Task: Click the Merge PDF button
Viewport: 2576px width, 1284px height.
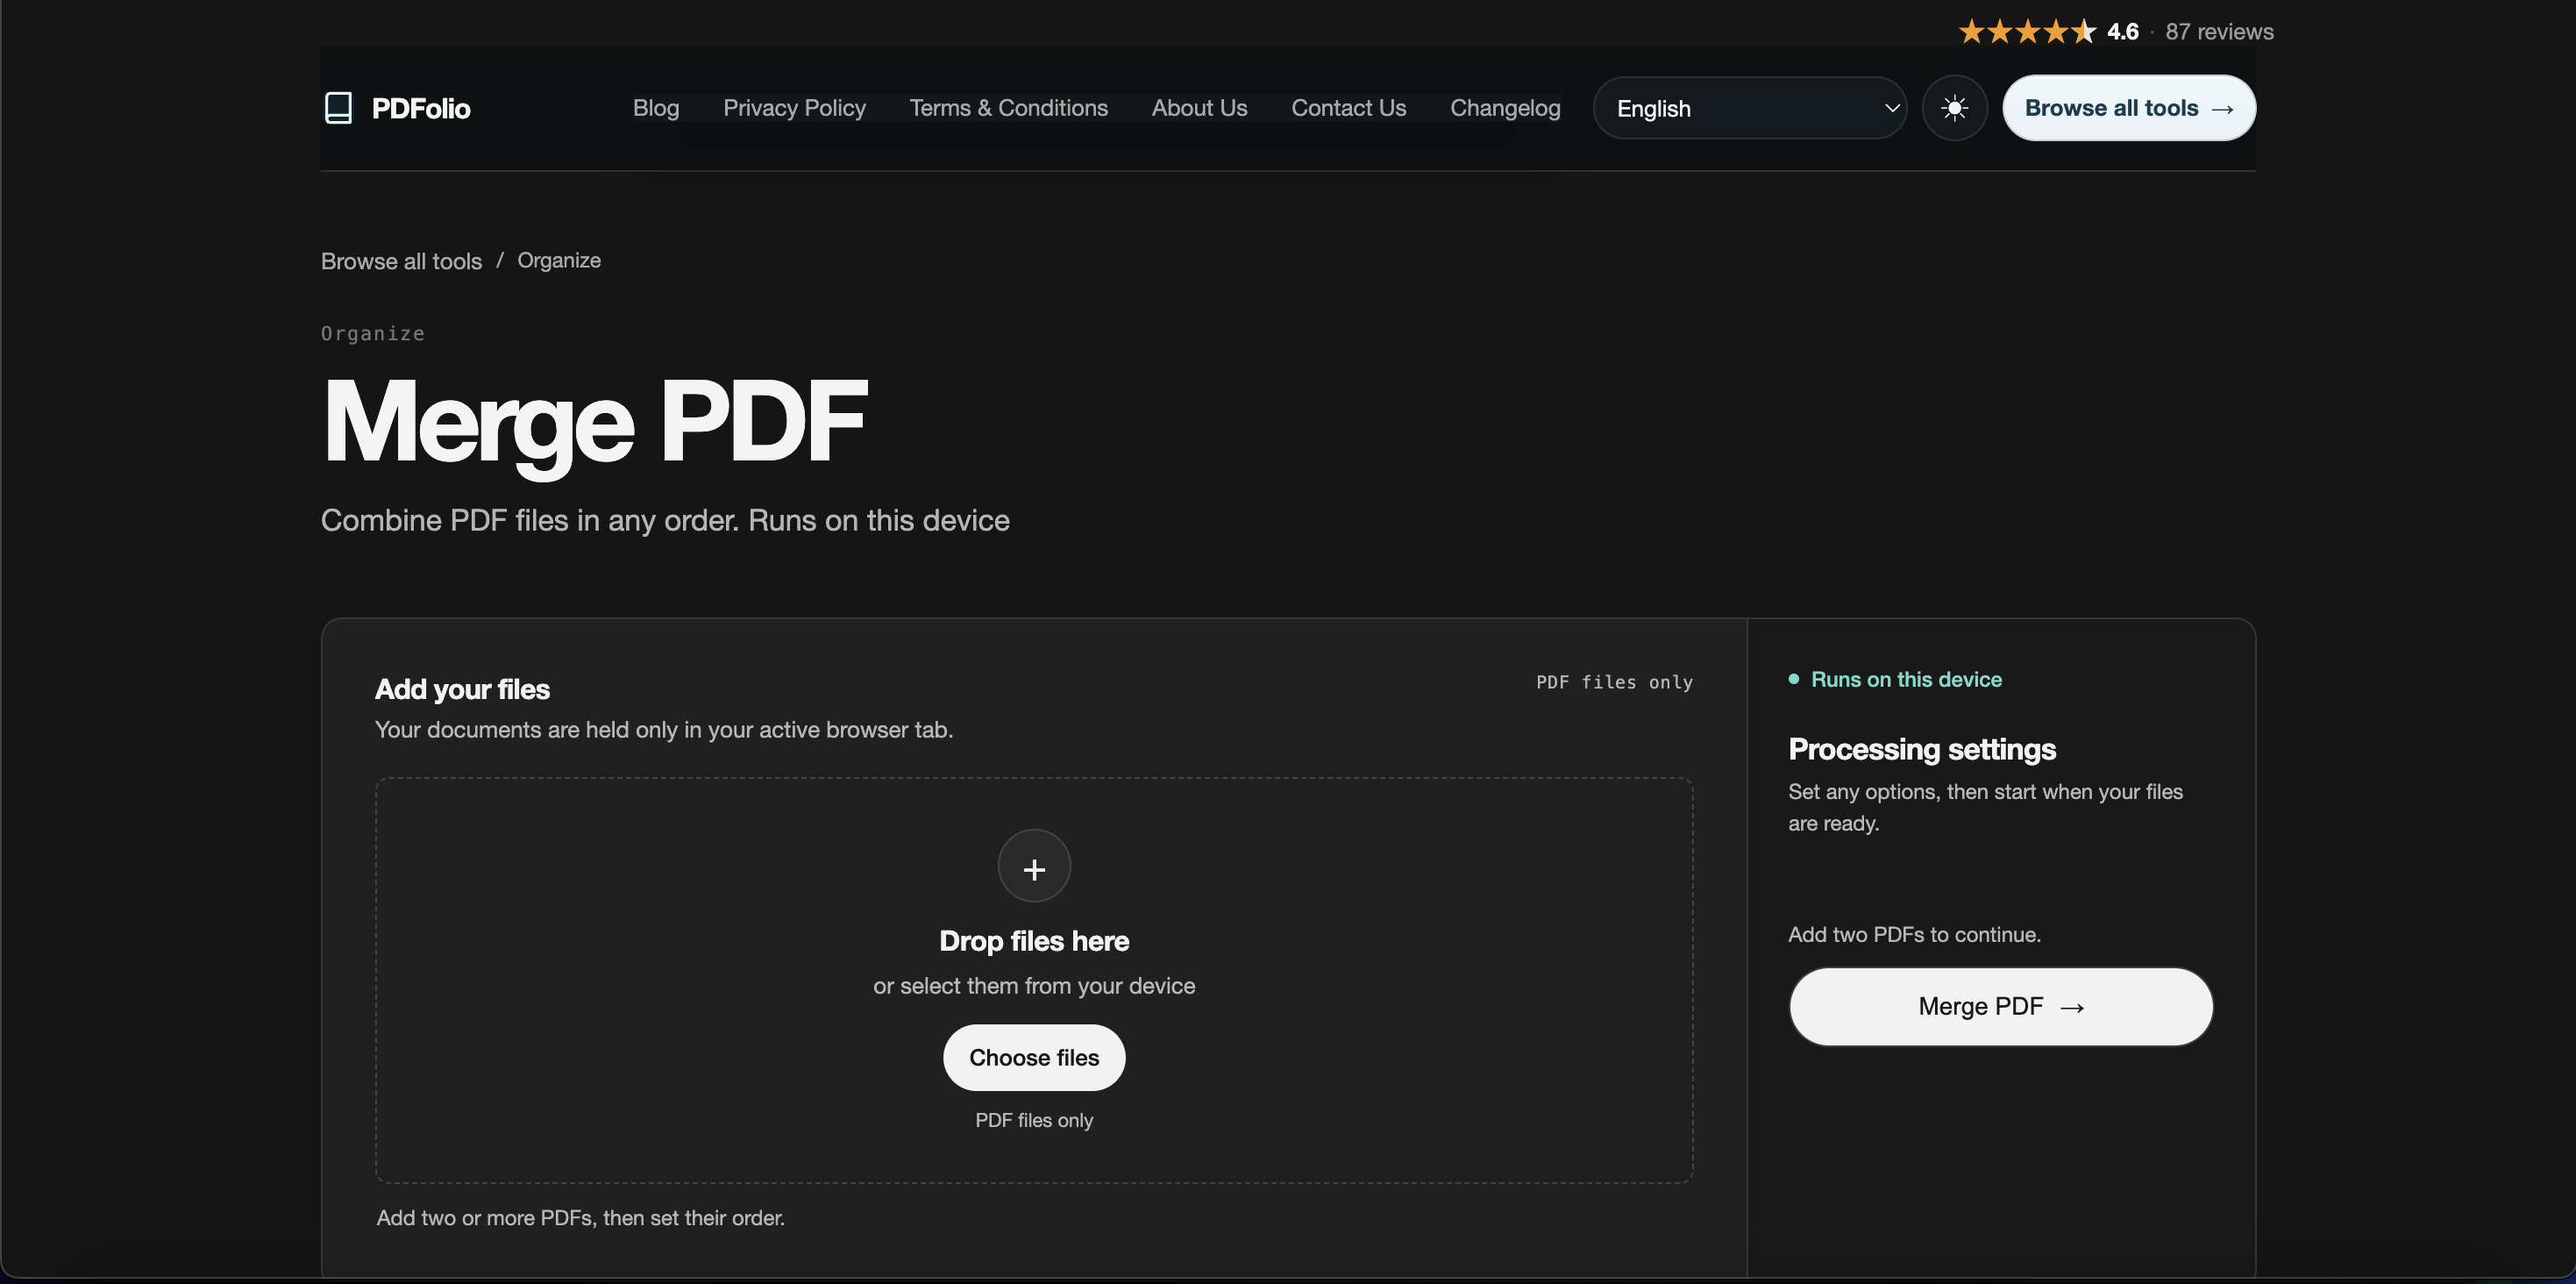Action: (x=2001, y=1007)
